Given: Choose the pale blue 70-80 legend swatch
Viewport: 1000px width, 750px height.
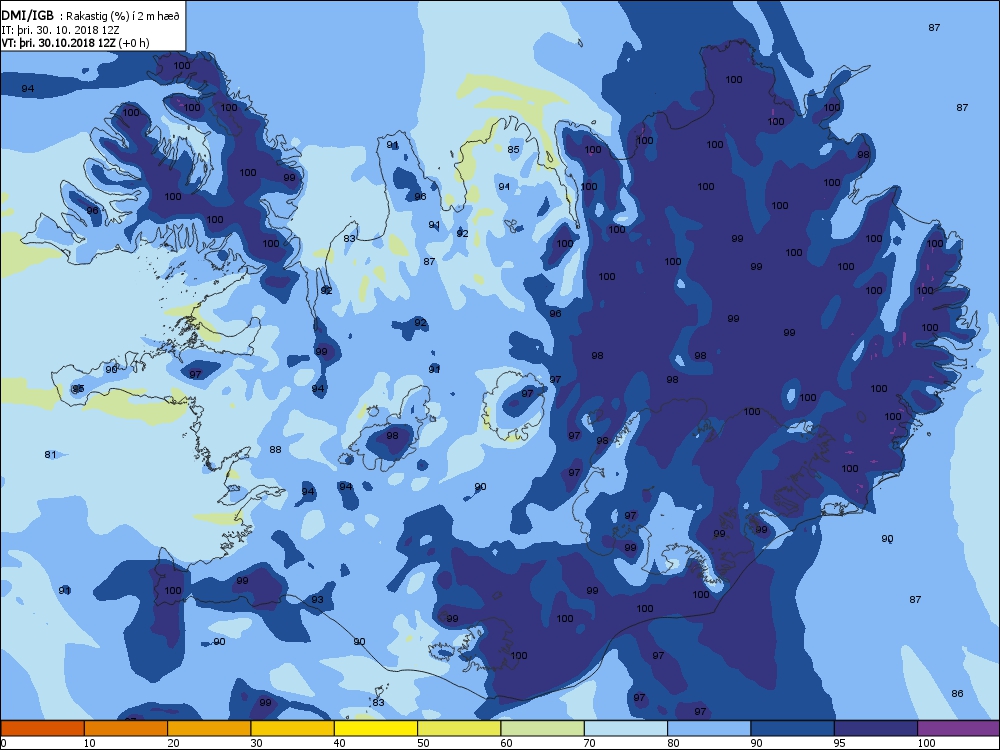Looking at the screenshot, I should [x=626, y=728].
